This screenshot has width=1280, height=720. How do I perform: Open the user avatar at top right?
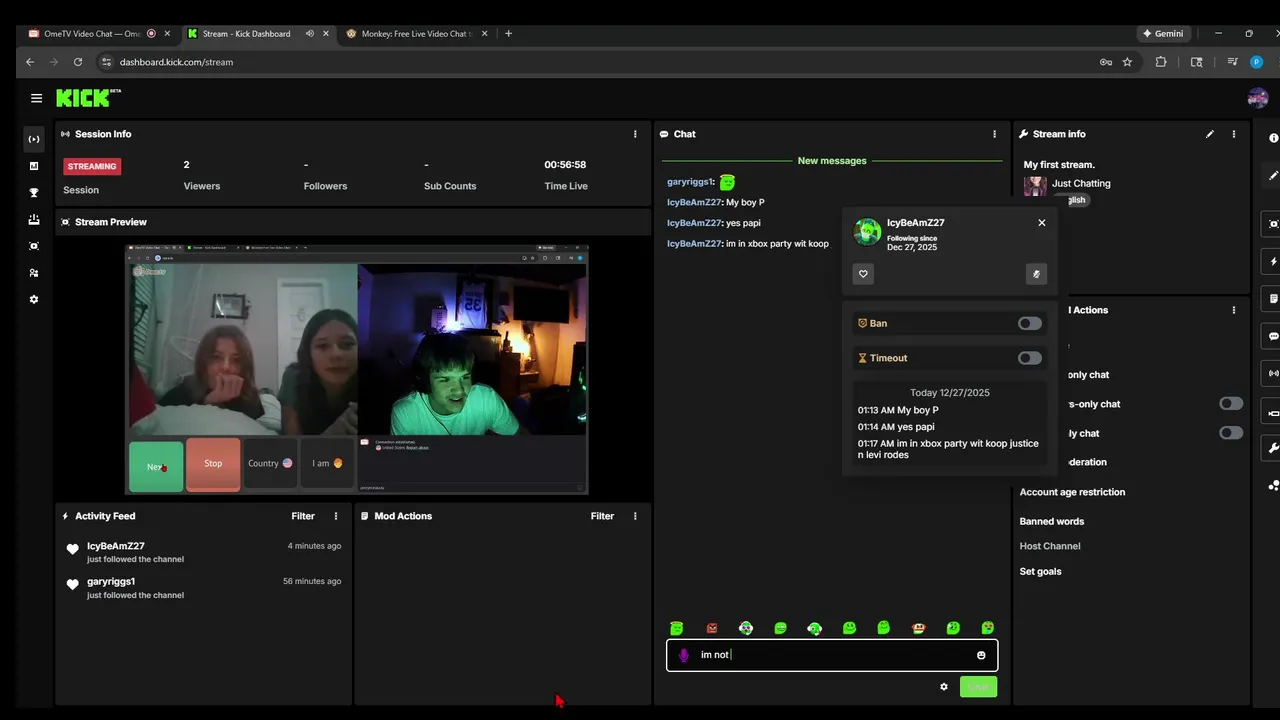tap(1258, 98)
